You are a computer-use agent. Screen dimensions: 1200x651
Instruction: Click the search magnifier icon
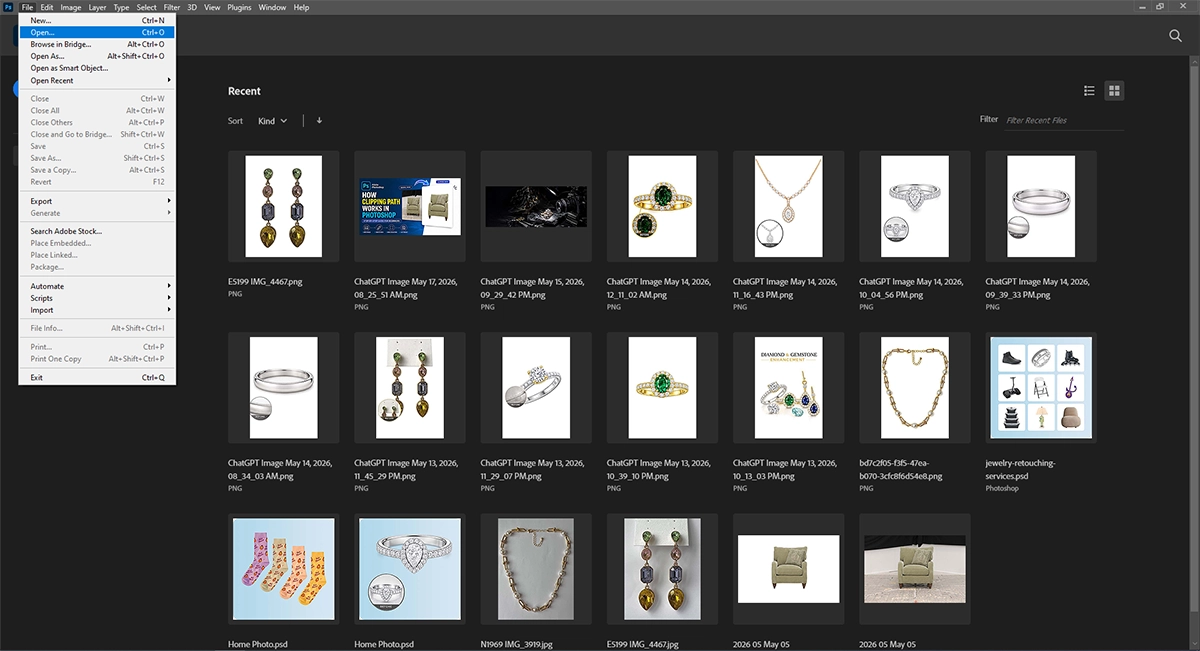tap(1176, 36)
